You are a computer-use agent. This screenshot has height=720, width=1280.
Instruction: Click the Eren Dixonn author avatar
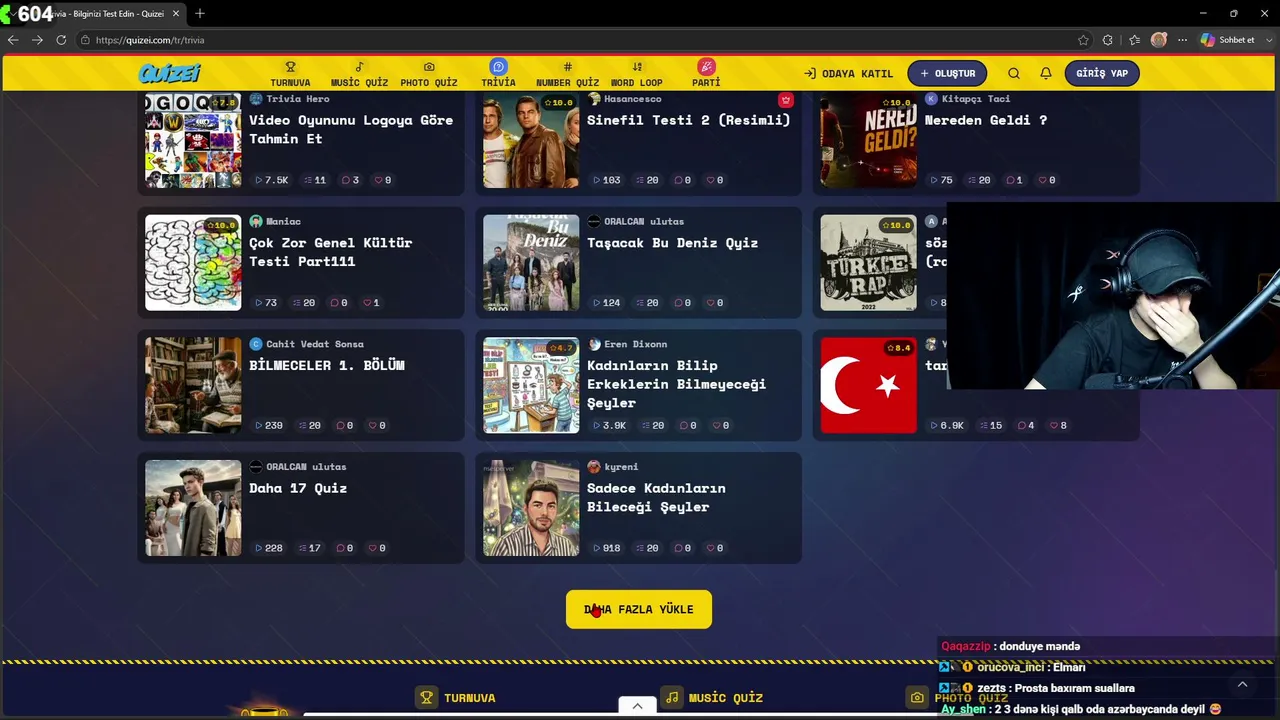[594, 344]
